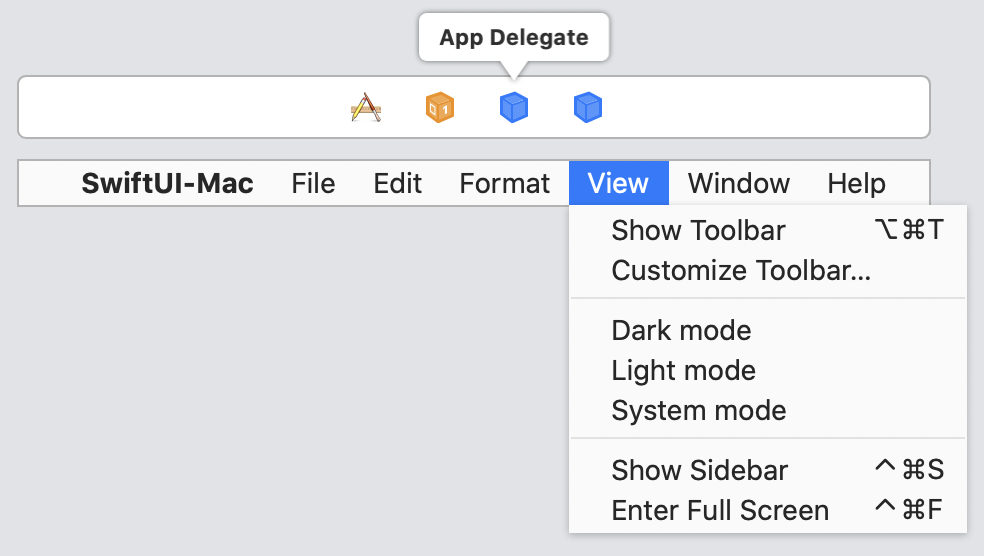Click the Application icon in the scene dock

pos(367,107)
